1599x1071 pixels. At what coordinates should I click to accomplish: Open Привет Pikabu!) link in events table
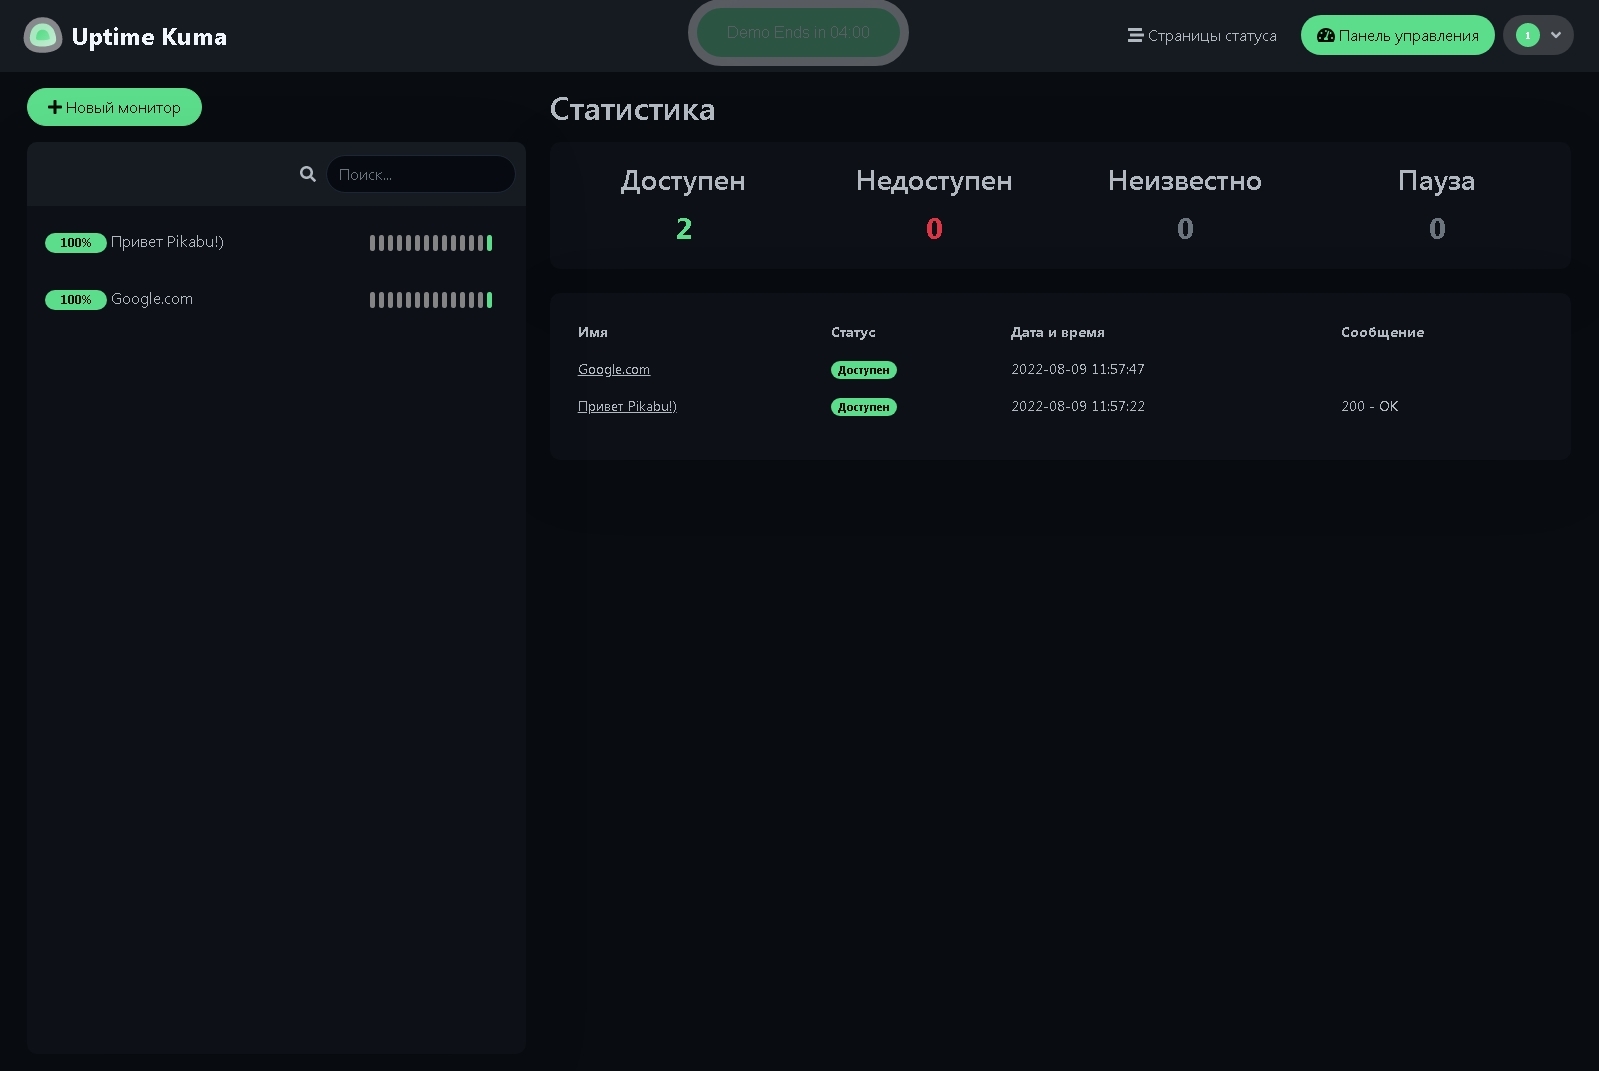(627, 406)
